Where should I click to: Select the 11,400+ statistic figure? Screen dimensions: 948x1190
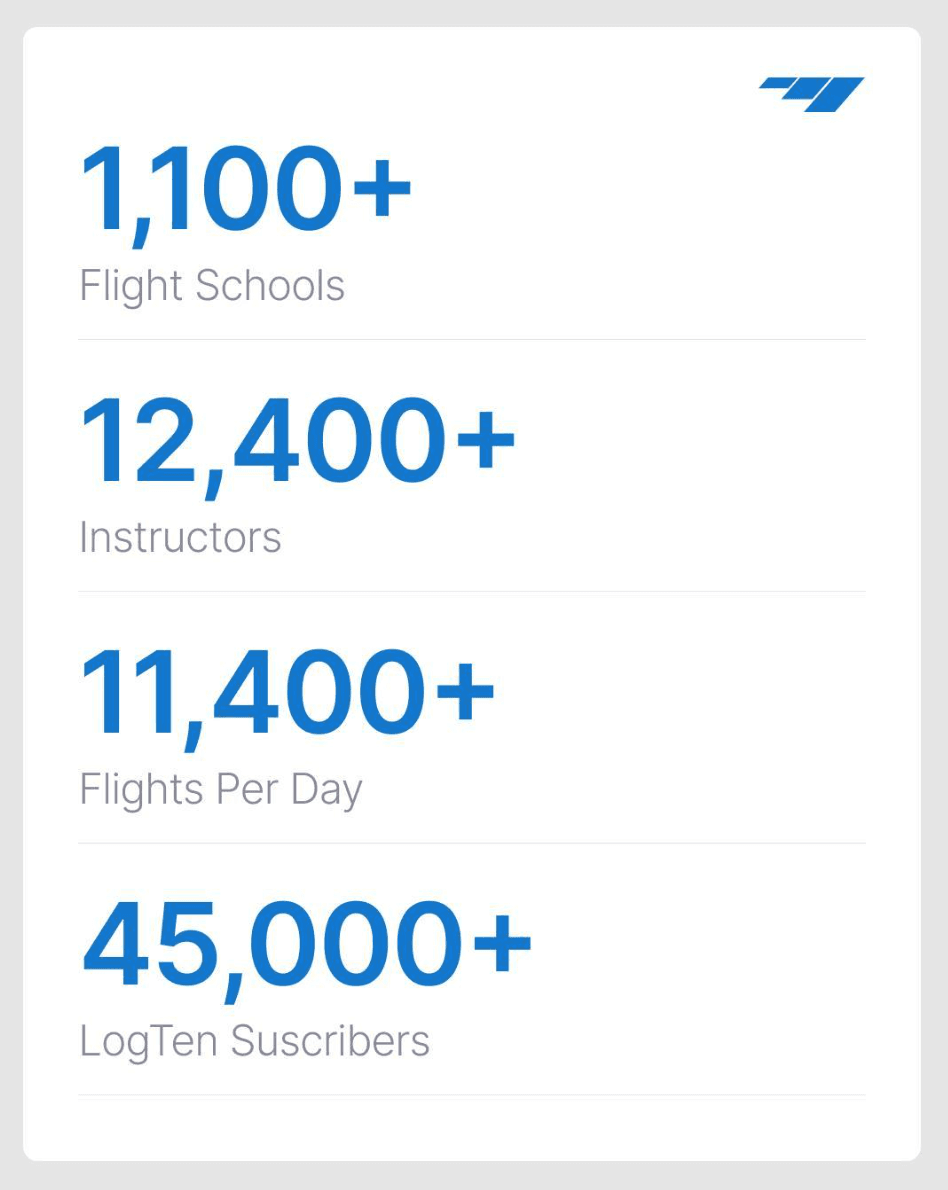point(287,694)
